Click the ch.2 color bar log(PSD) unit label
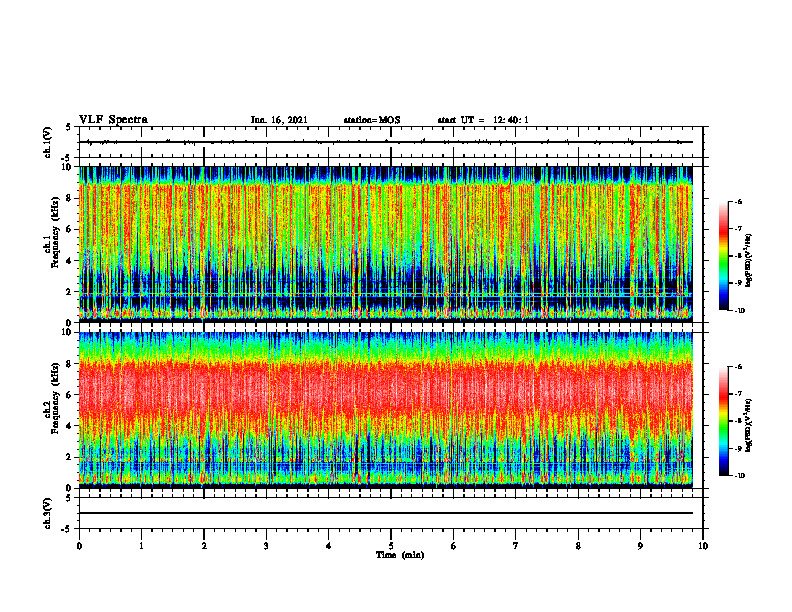792x612 pixels. tap(749, 425)
